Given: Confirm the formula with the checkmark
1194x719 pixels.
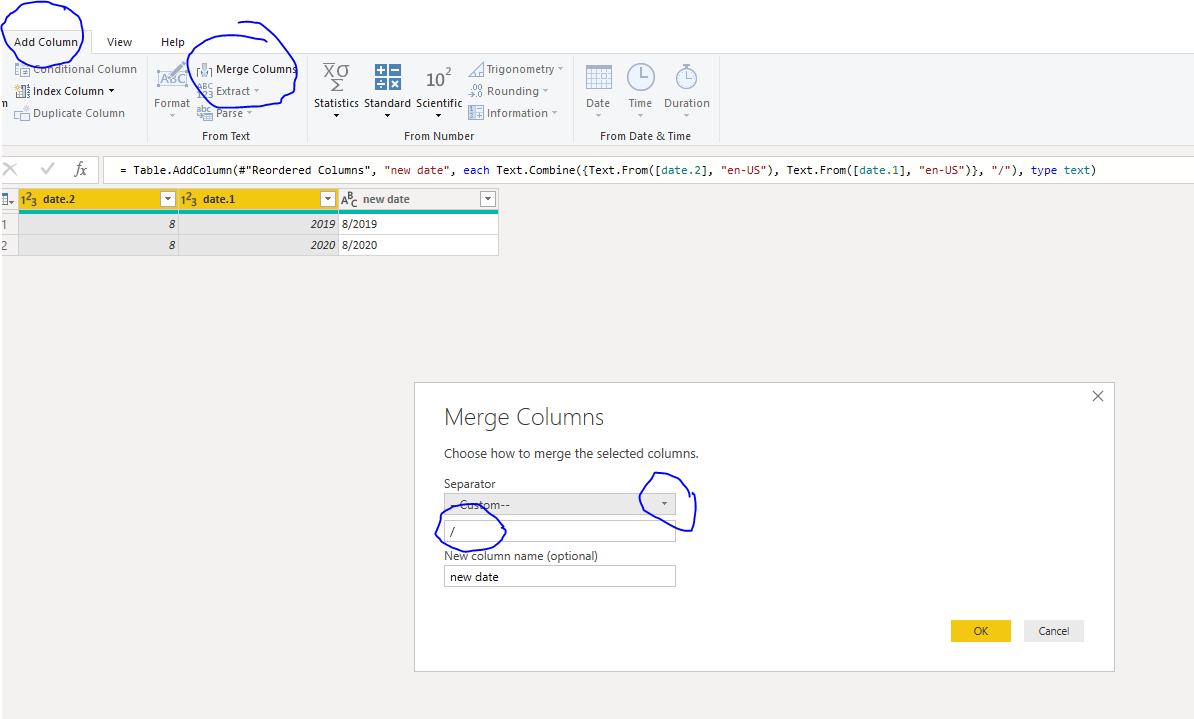Looking at the screenshot, I should point(47,169).
